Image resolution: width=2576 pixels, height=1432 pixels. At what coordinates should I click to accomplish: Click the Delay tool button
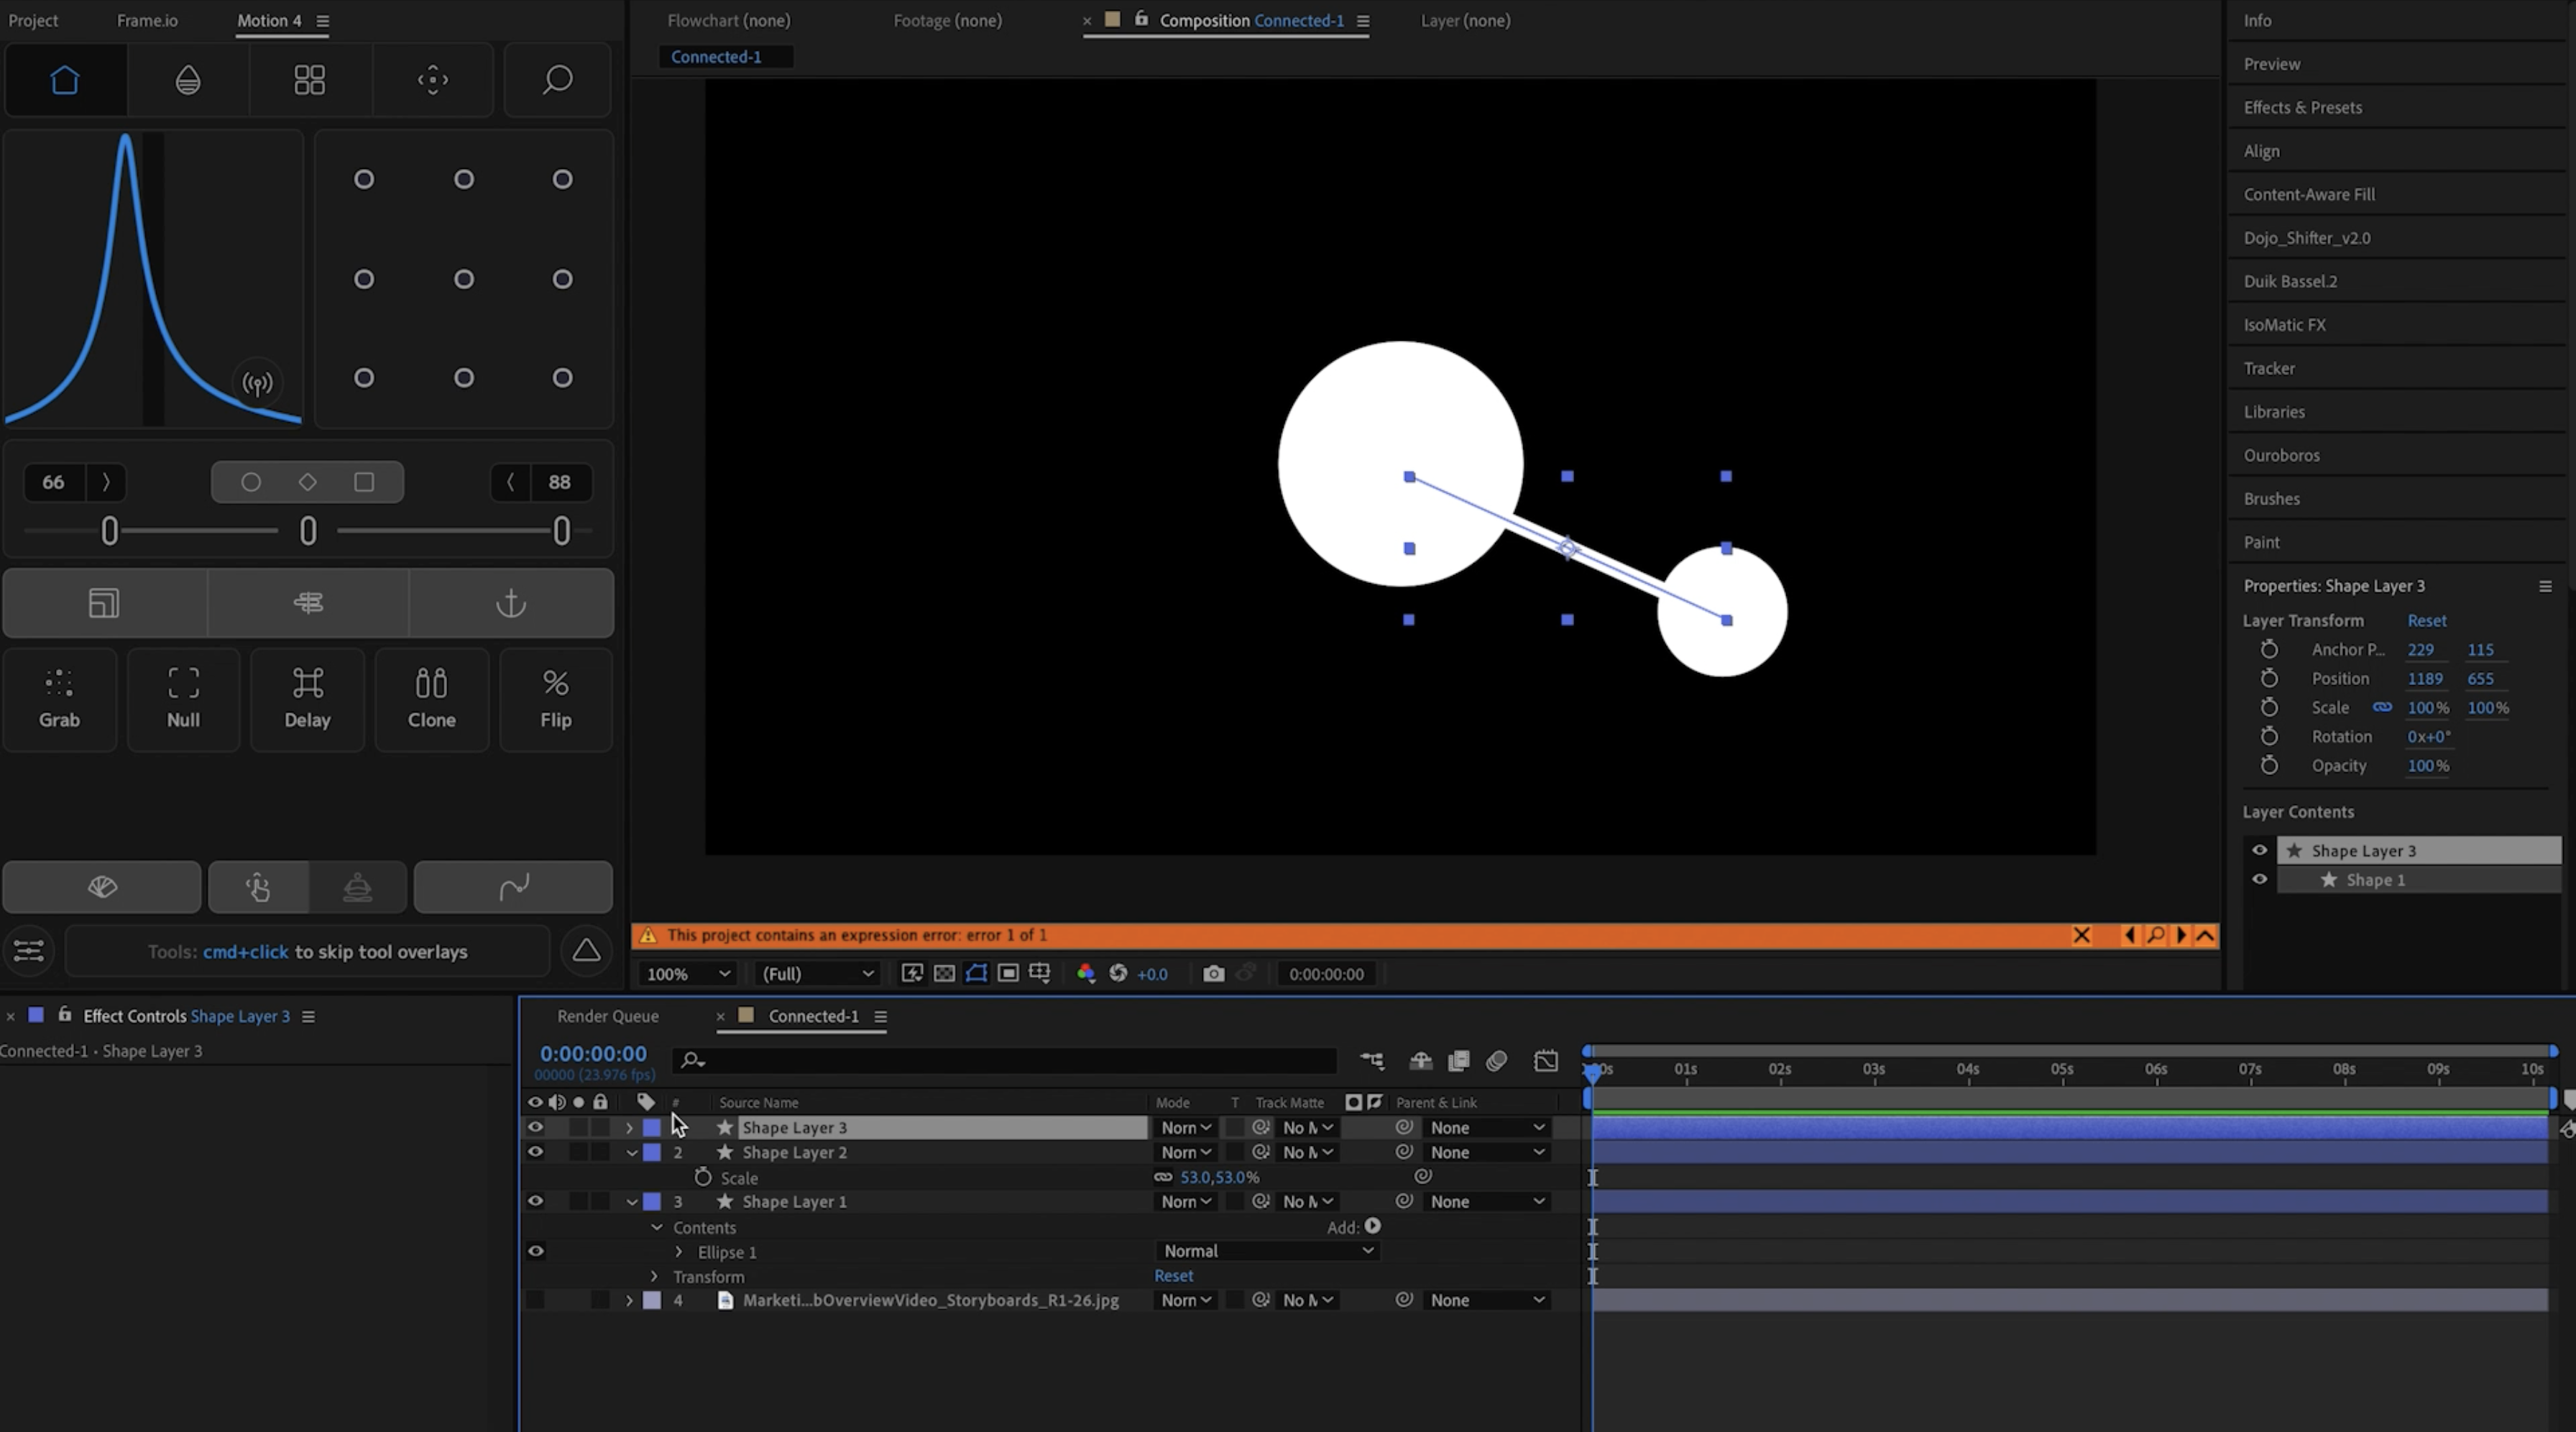pos(307,699)
